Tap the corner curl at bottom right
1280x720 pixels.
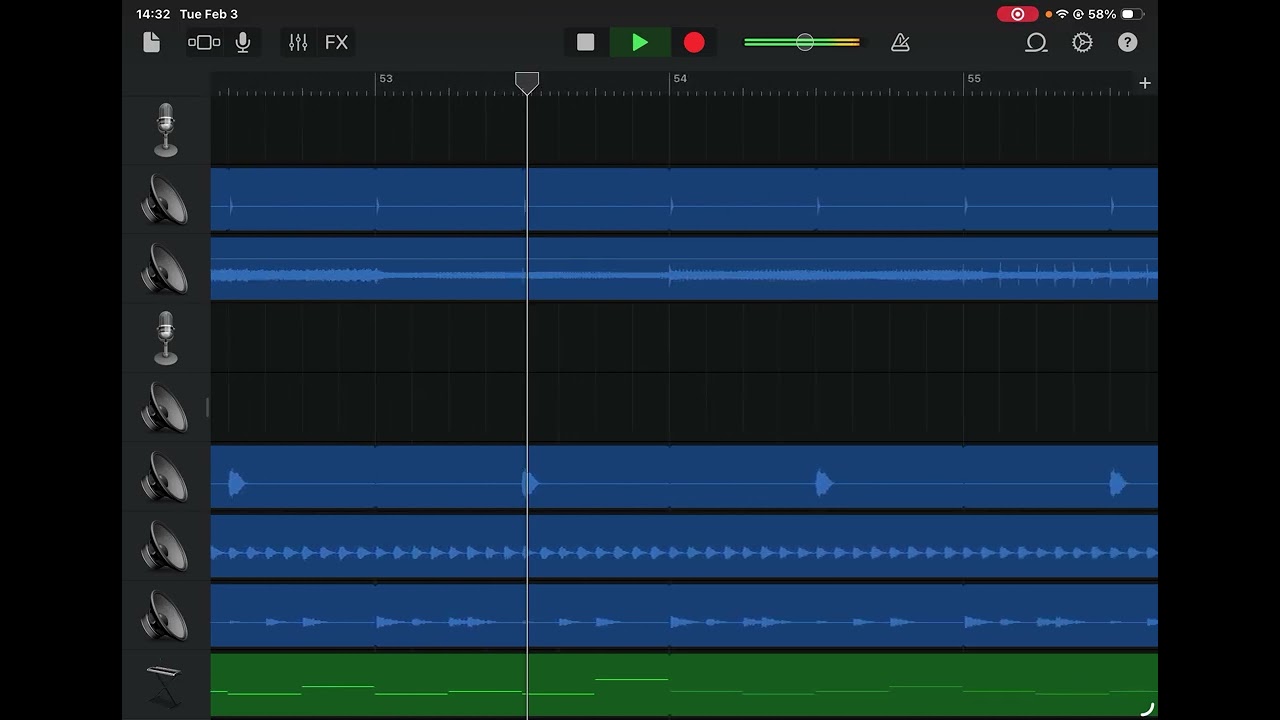[1147, 709]
